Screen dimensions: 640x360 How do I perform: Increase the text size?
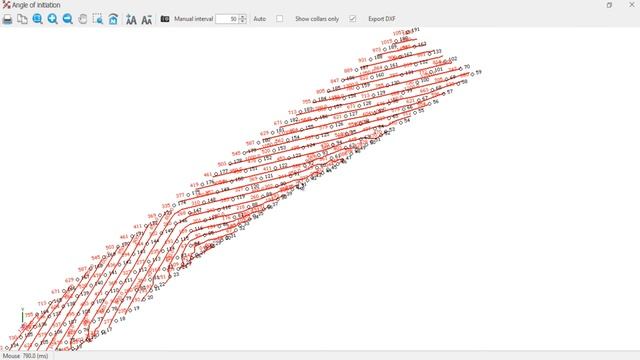pyautogui.click(x=131, y=19)
